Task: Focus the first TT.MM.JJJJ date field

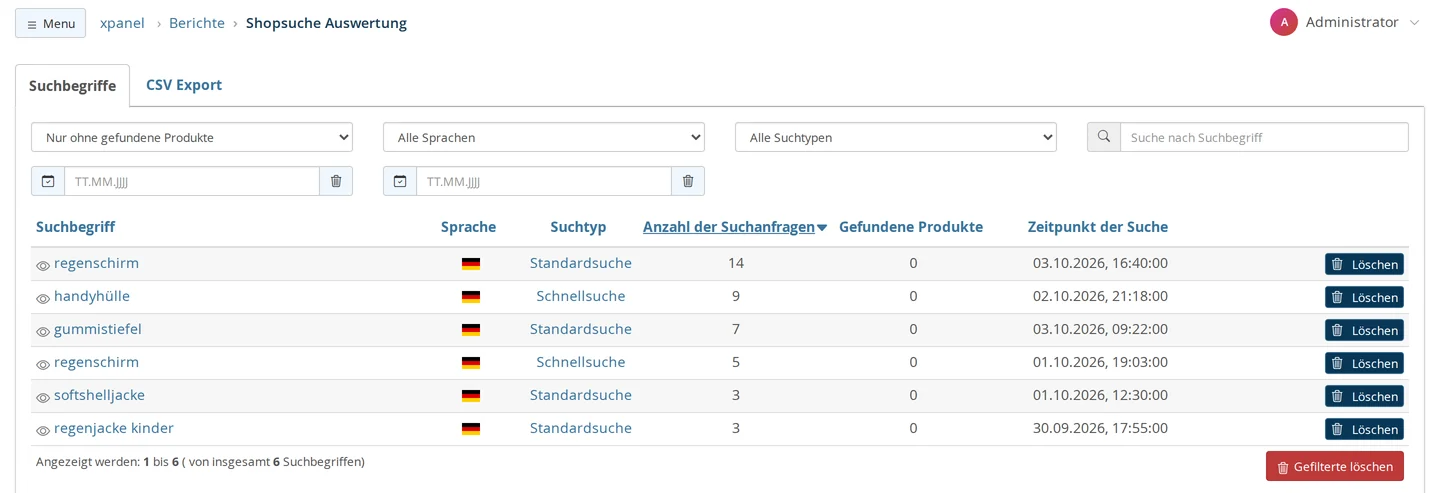Action: click(192, 181)
